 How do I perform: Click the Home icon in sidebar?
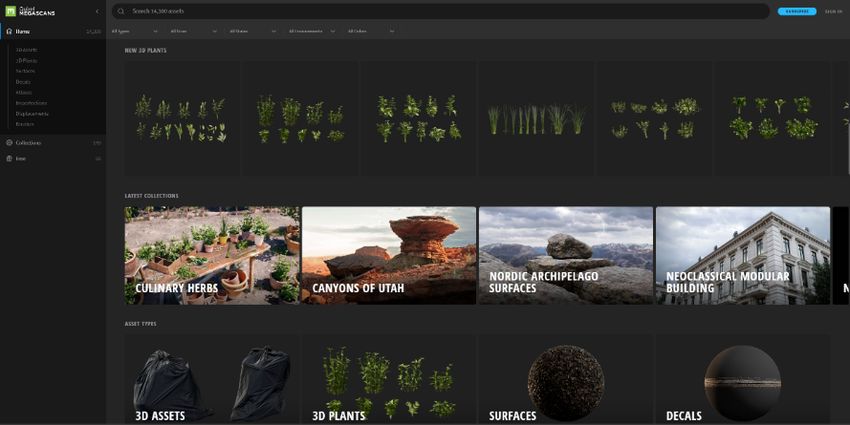tap(9, 31)
